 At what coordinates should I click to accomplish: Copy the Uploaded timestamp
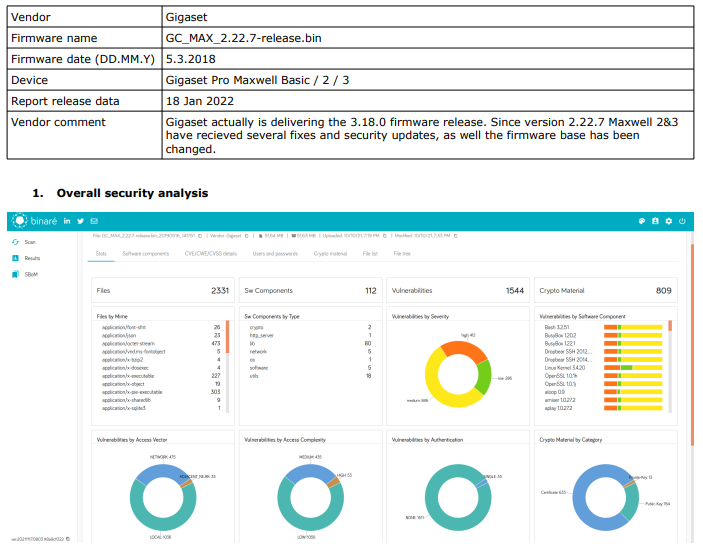[x=384, y=236]
